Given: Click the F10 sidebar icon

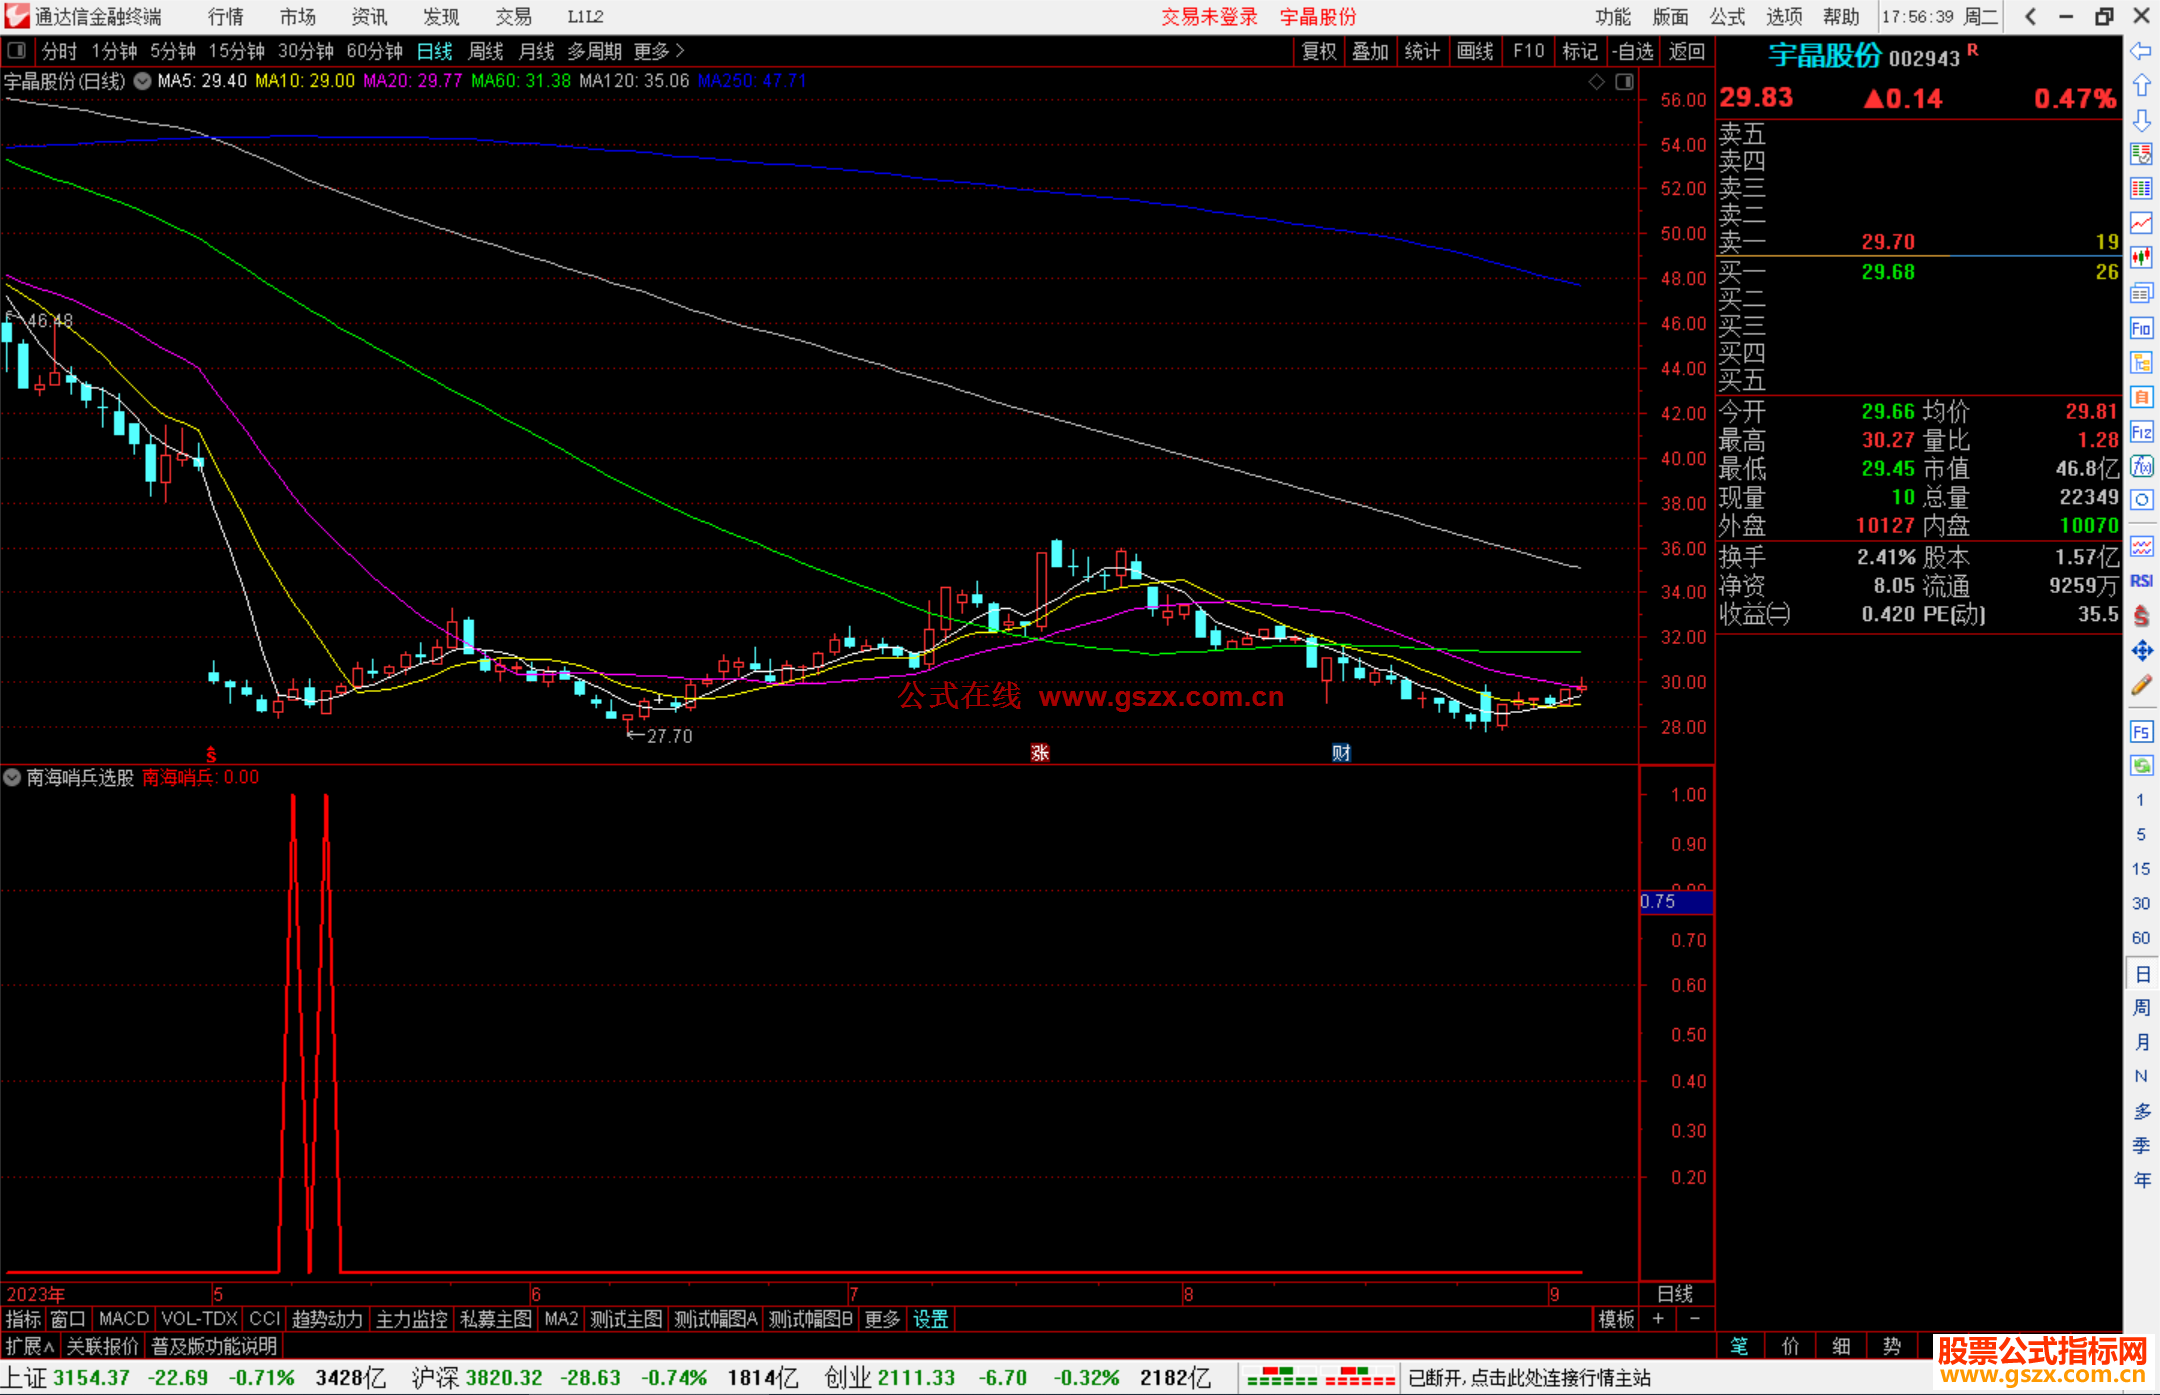Looking at the screenshot, I should [2141, 328].
